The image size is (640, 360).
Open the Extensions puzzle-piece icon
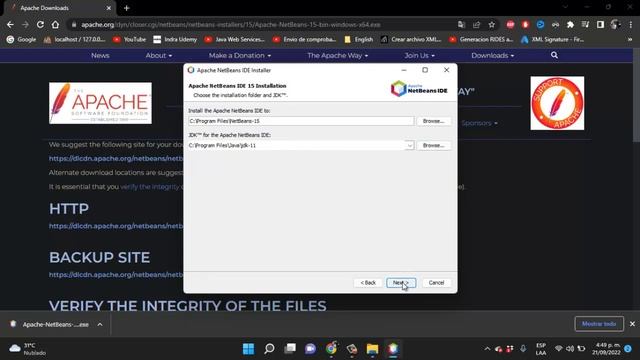click(x=570, y=24)
